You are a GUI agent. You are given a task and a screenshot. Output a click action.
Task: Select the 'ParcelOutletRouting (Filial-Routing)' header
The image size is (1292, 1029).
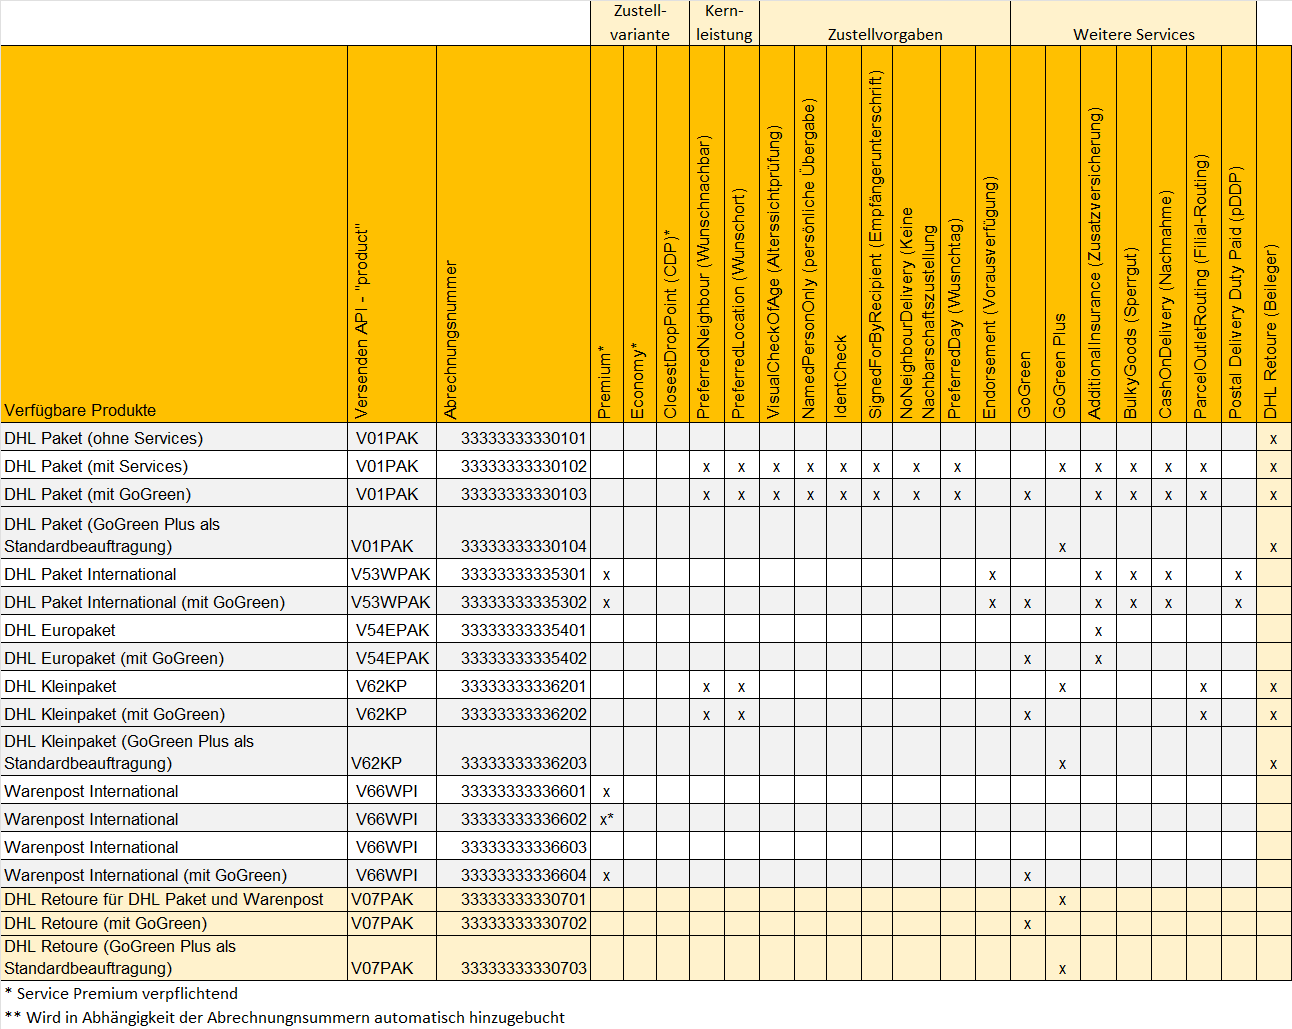1203,234
